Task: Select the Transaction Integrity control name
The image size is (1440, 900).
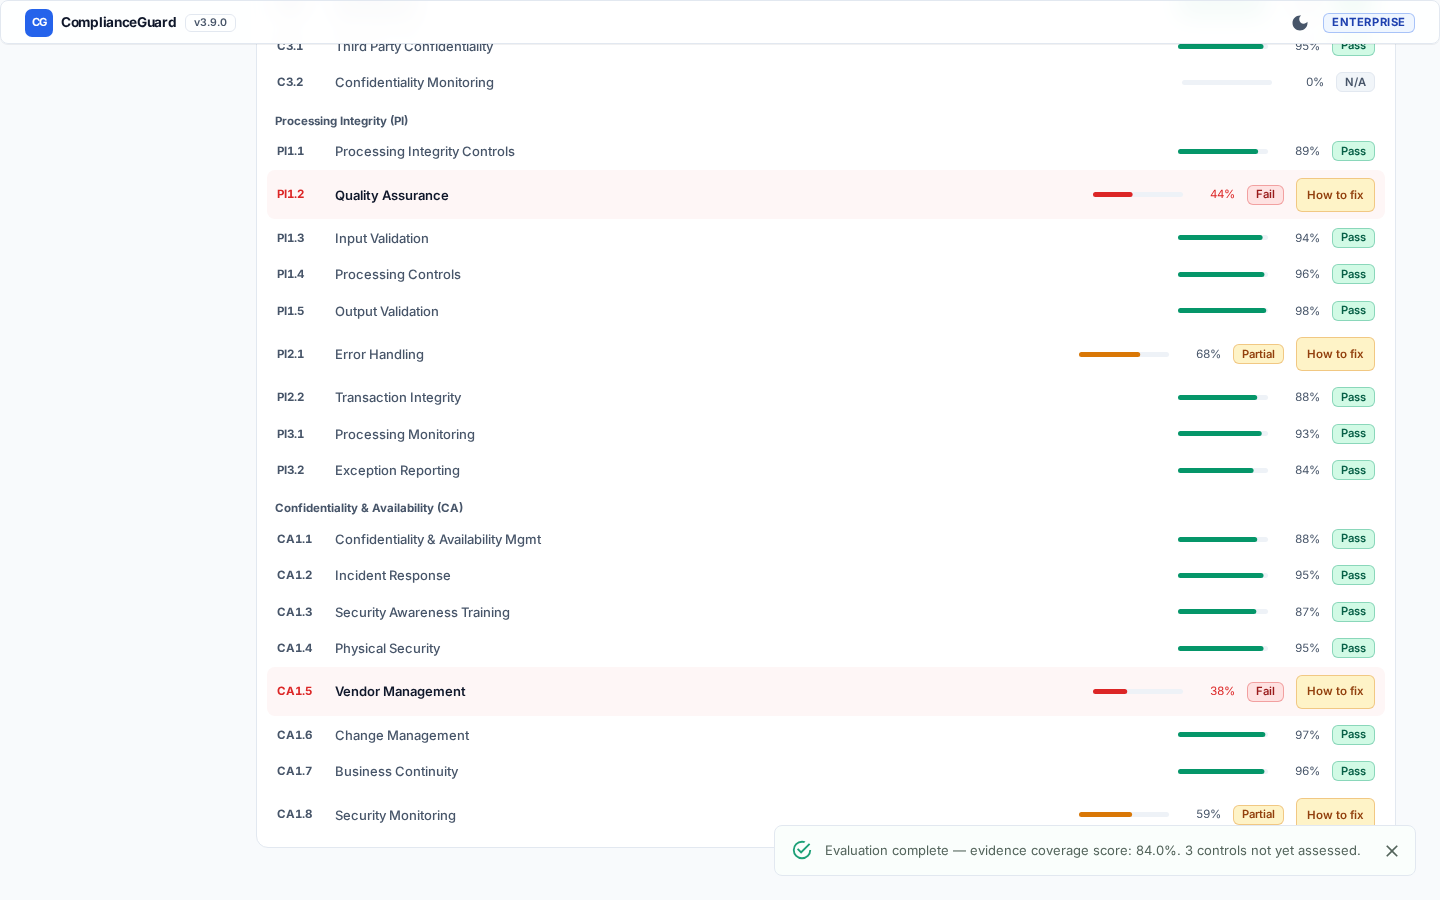Action: click(x=398, y=397)
